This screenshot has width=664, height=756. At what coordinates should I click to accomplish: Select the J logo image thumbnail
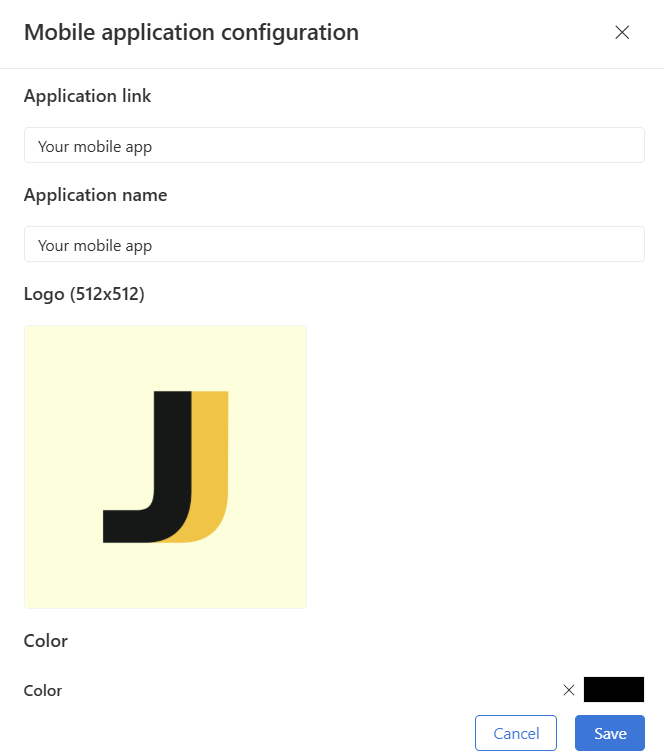pos(165,467)
